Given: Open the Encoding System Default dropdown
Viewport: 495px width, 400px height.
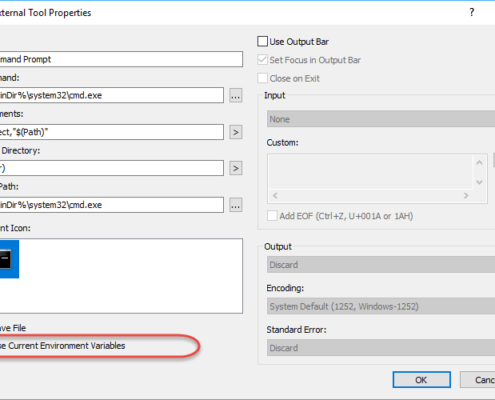Looking at the screenshot, I should [381, 306].
